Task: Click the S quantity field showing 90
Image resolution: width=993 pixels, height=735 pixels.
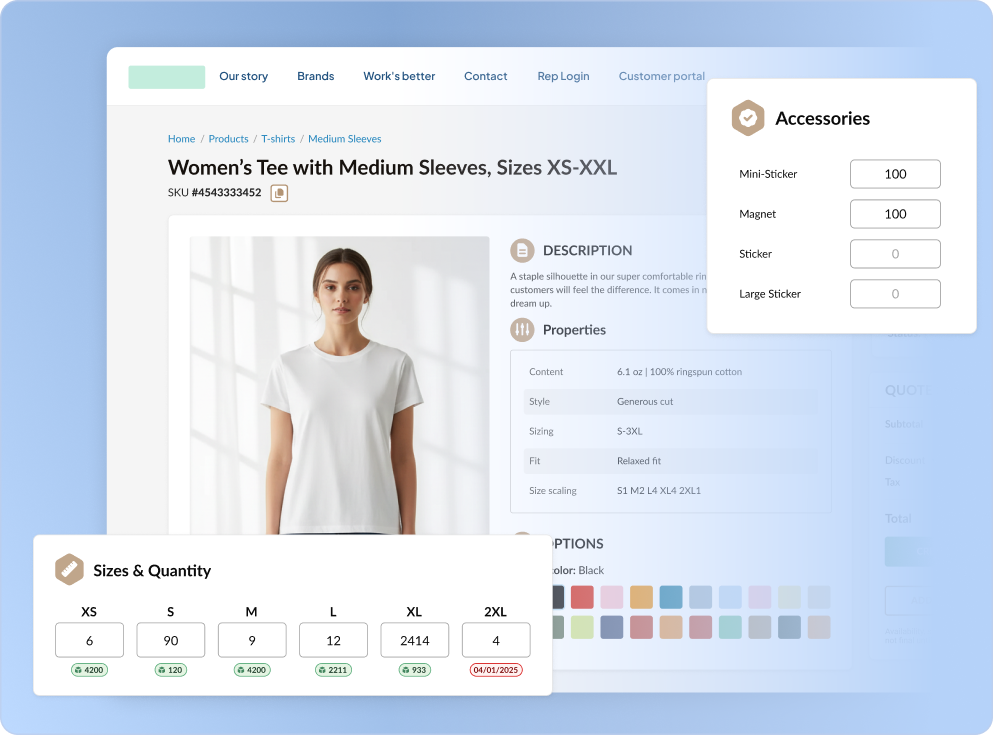Action: click(x=171, y=640)
